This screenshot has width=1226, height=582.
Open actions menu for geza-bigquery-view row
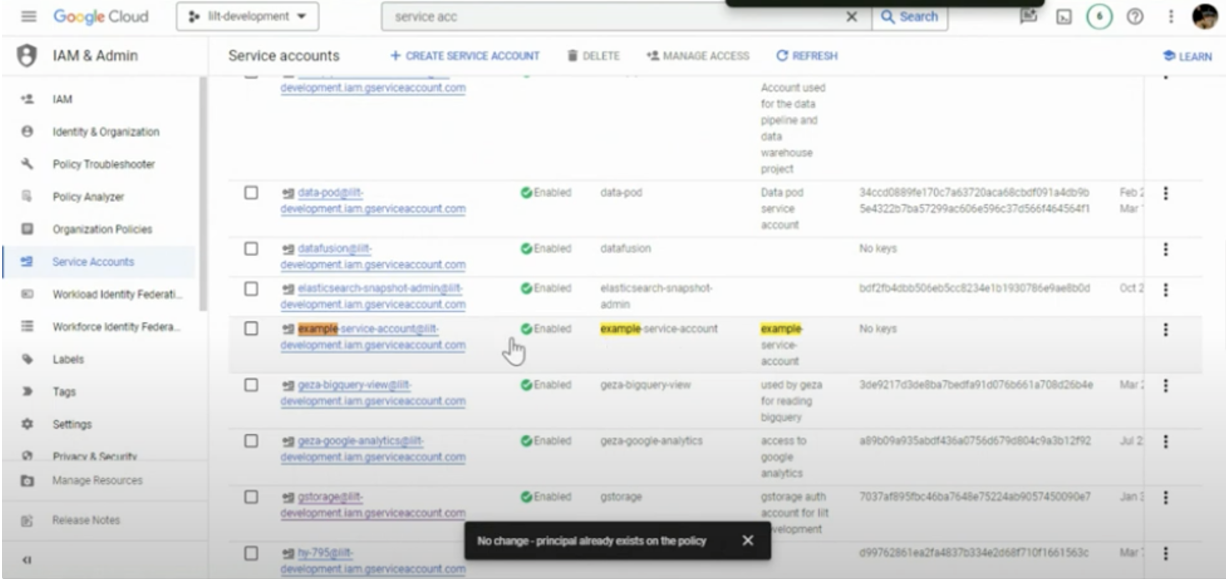[1166, 385]
